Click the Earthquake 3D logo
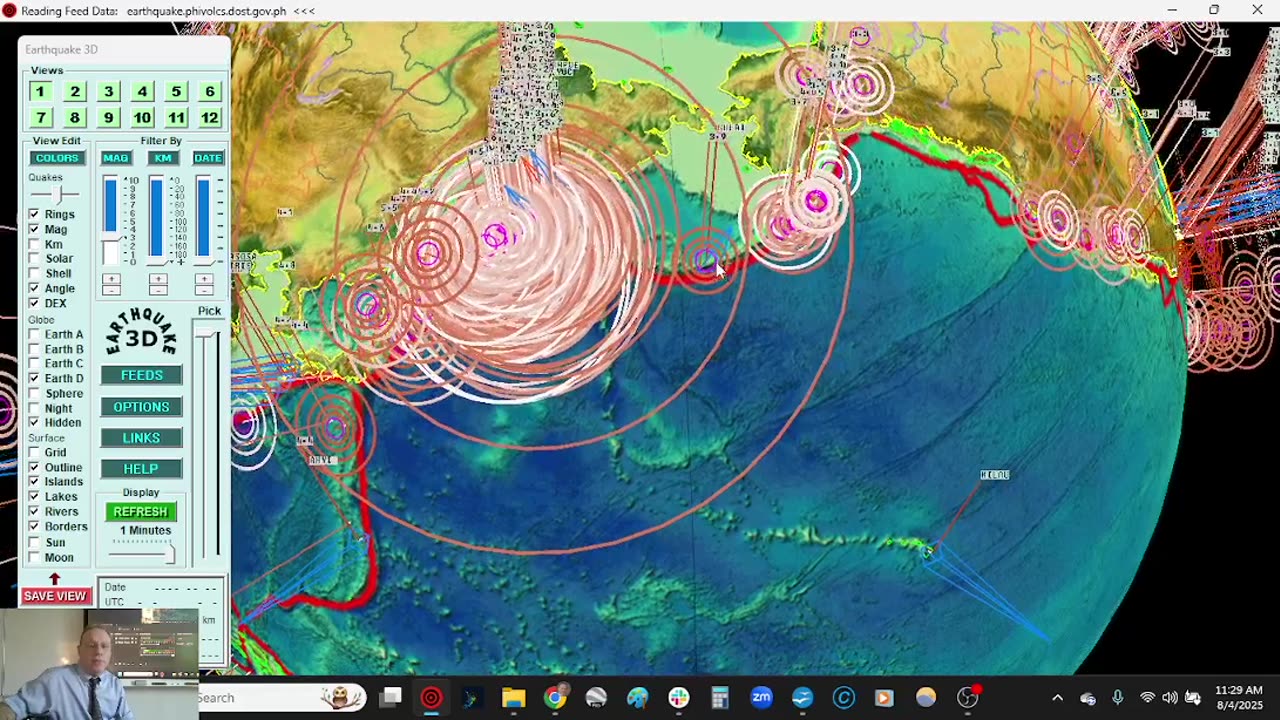1280x720 pixels. (142, 334)
